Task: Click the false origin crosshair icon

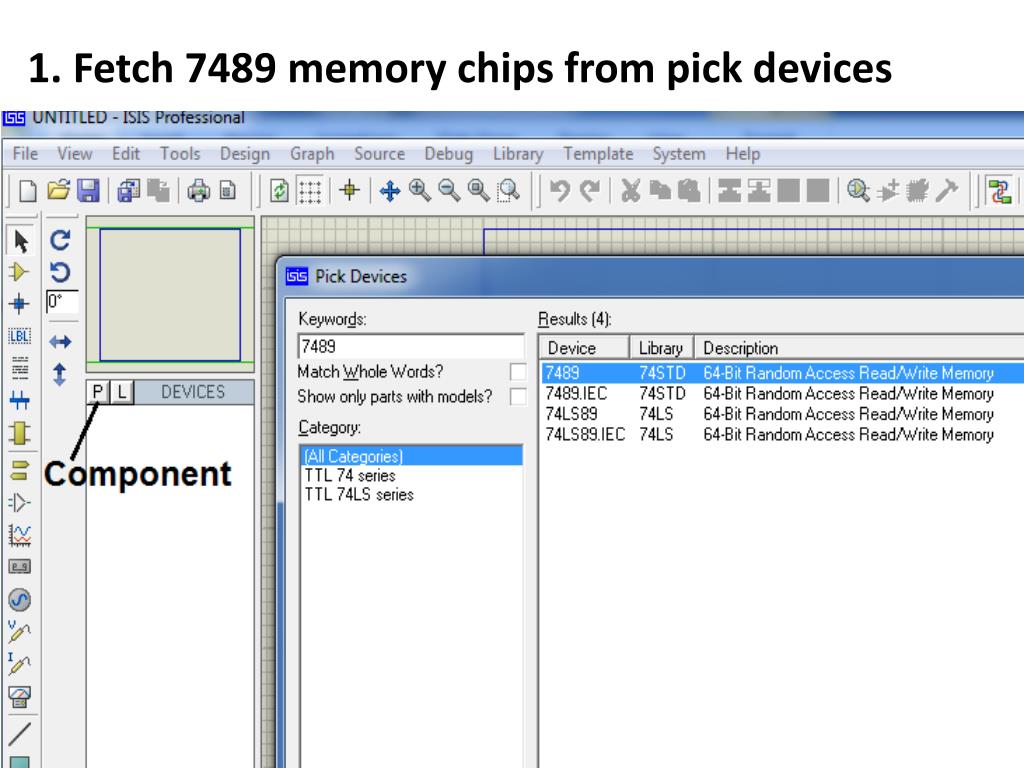Action: (349, 190)
